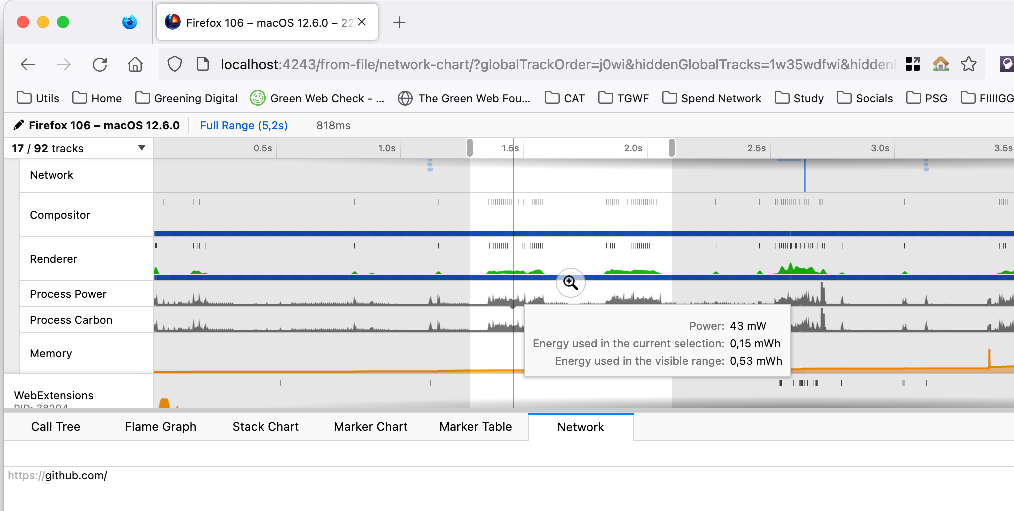Open the Green Web Check bookmark
This screenshot has height=511, width=1014.
click(318, 98)
